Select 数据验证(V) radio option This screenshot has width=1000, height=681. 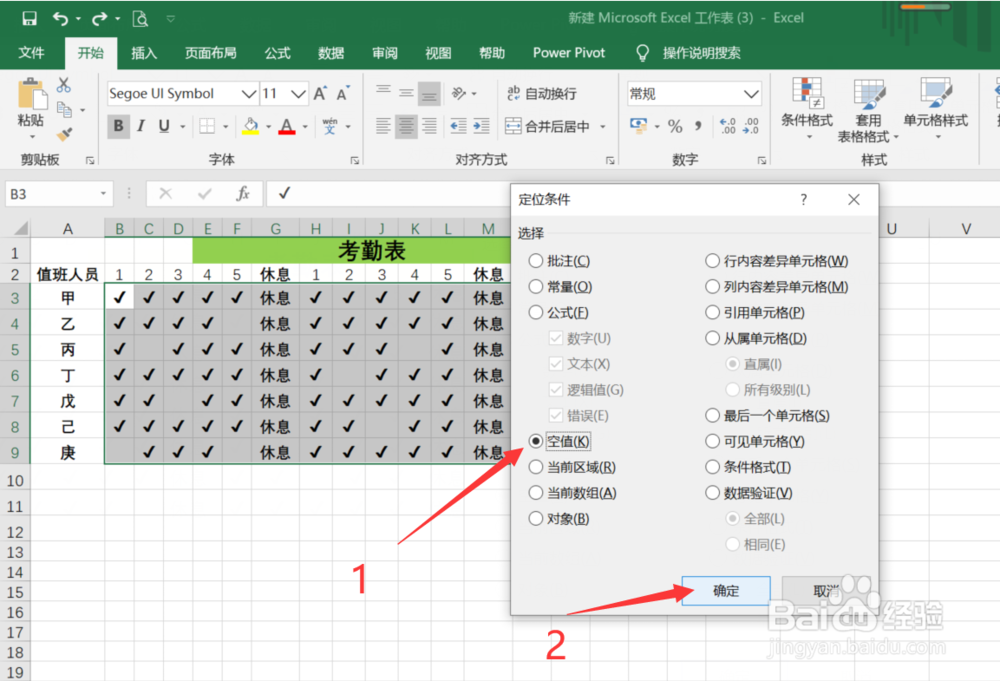click(x=749, y=493)
